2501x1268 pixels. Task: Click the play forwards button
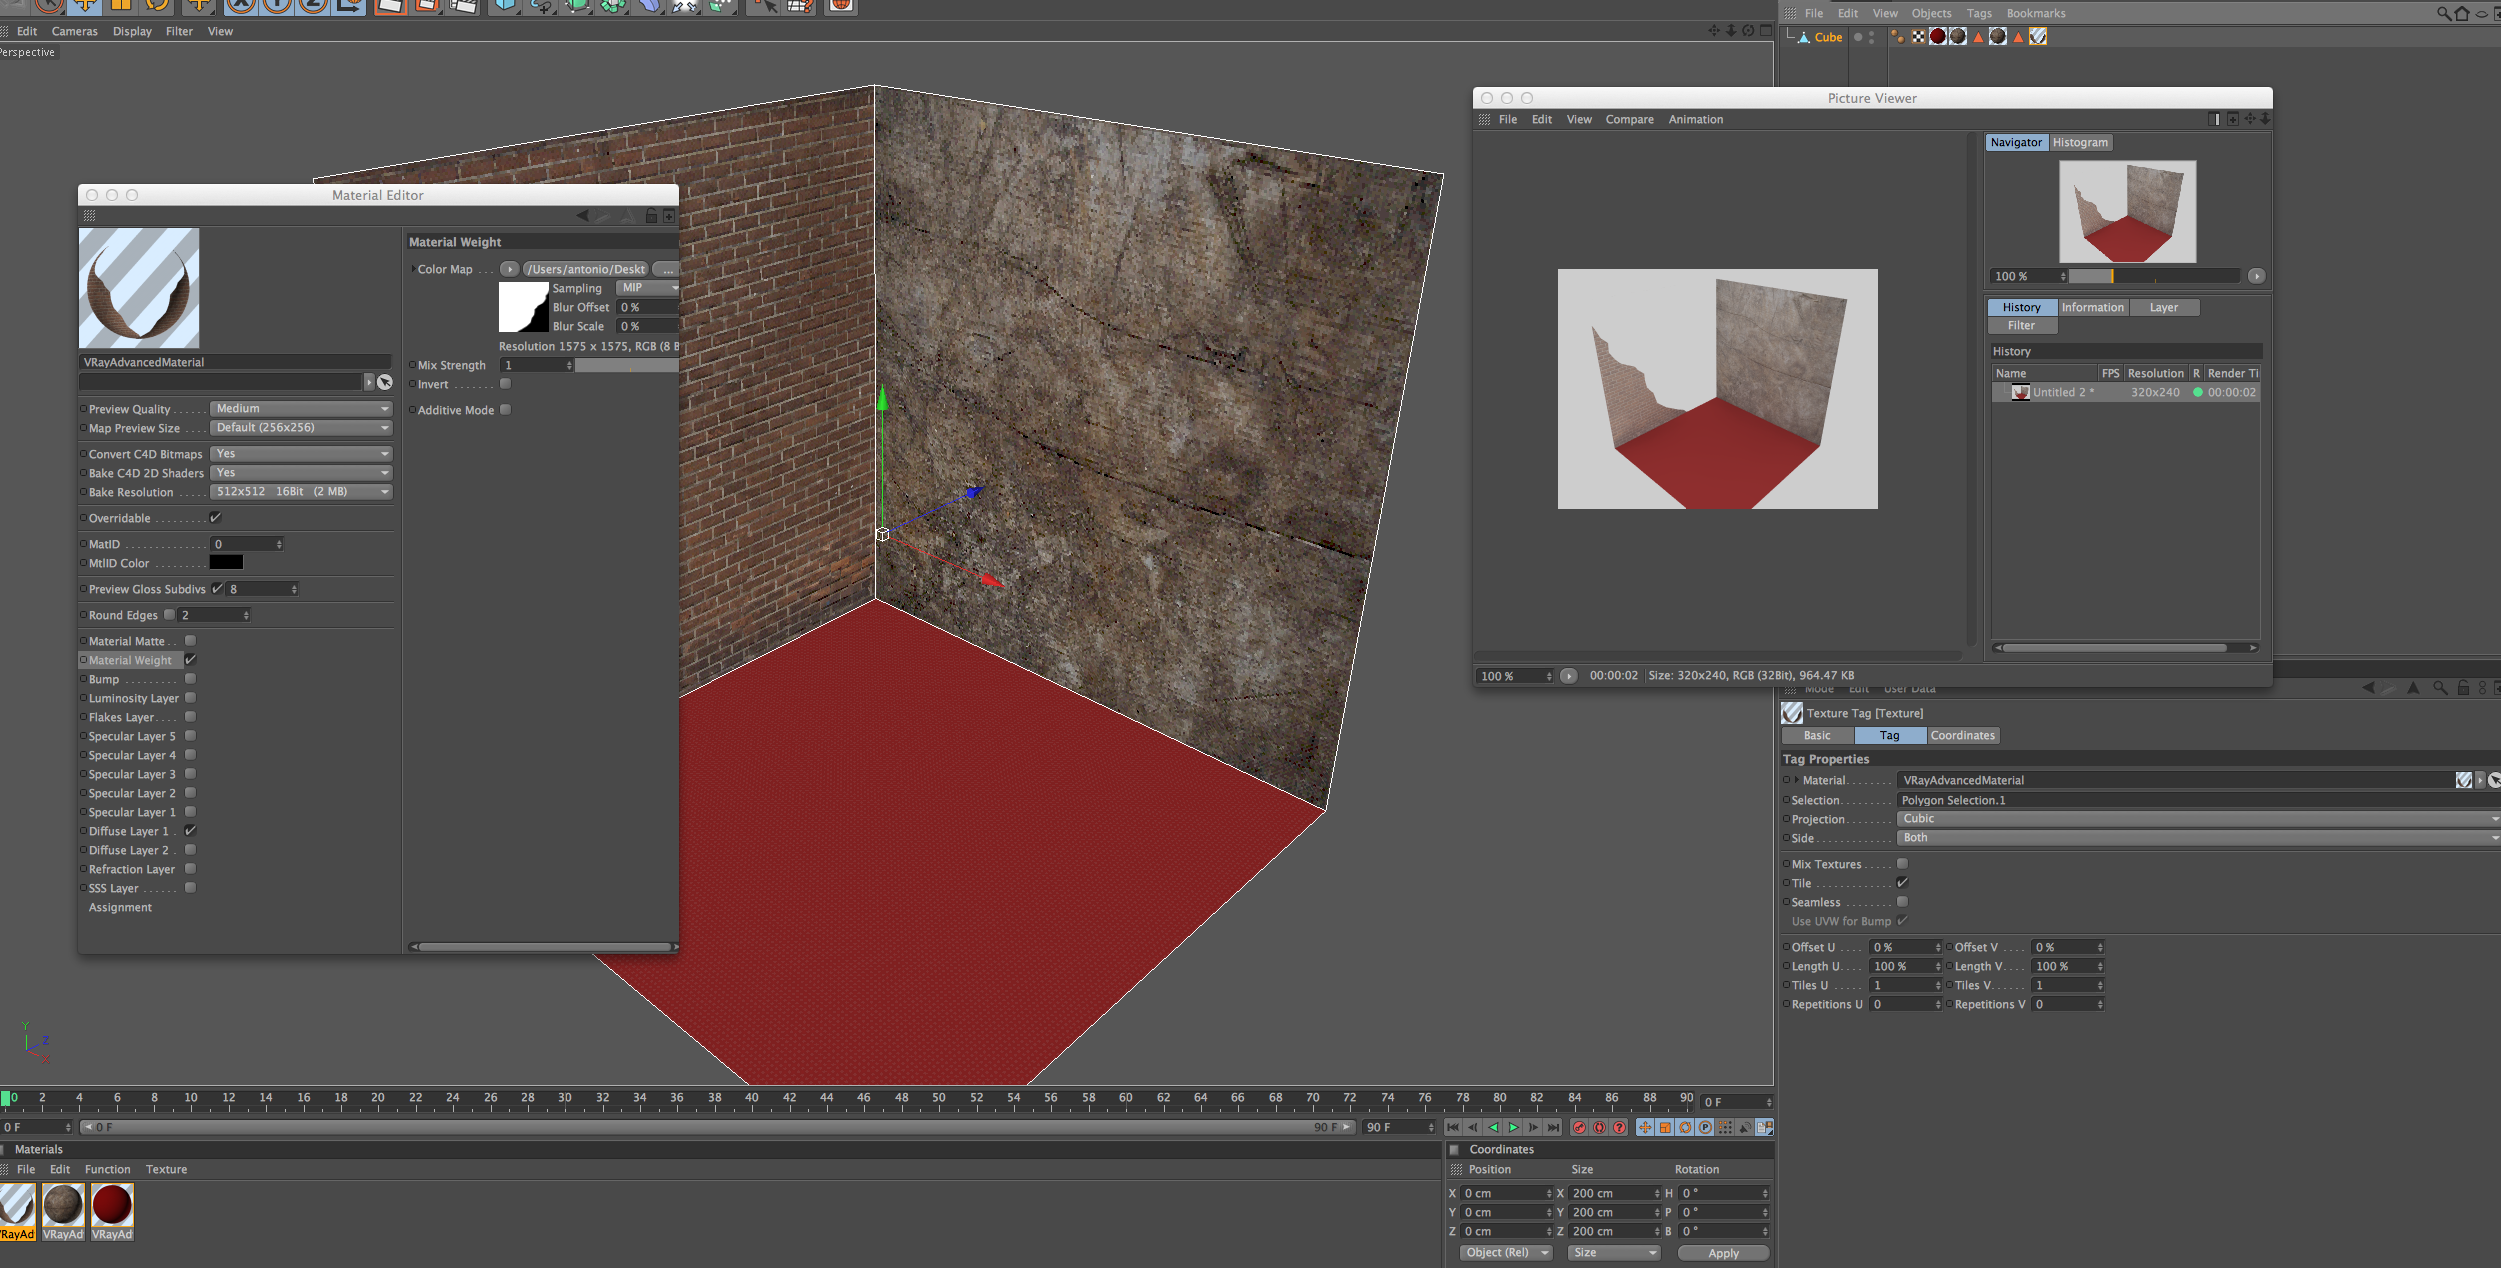coord(1513,1127)
